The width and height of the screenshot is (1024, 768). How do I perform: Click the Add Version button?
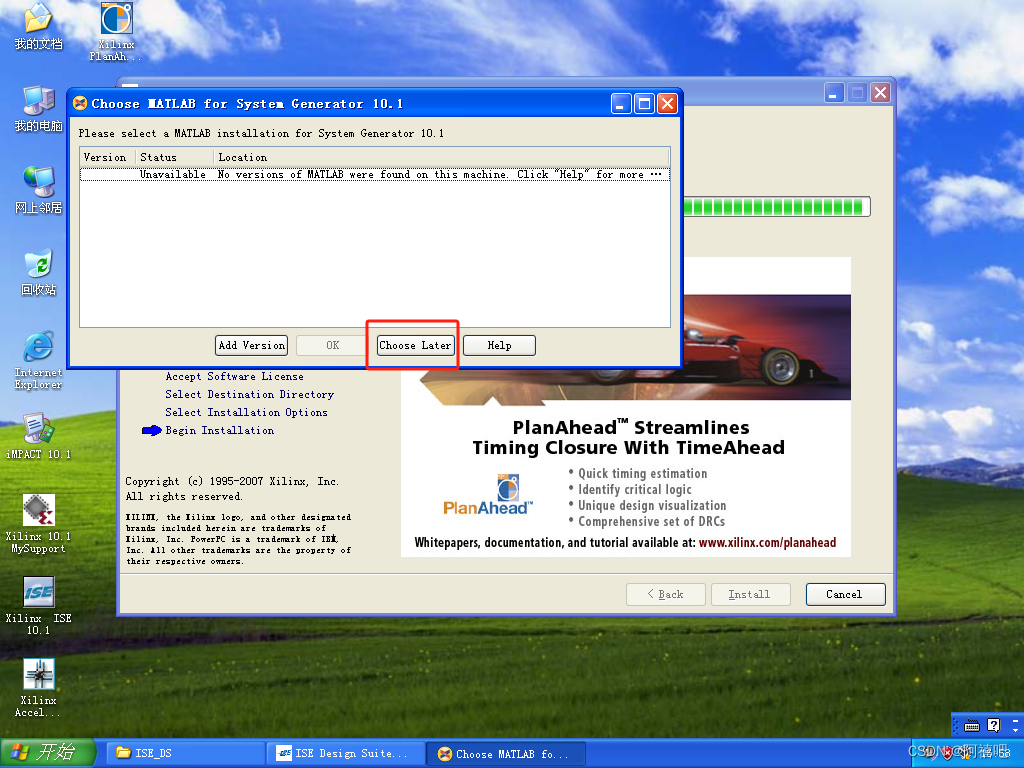[x=251, y=345]
